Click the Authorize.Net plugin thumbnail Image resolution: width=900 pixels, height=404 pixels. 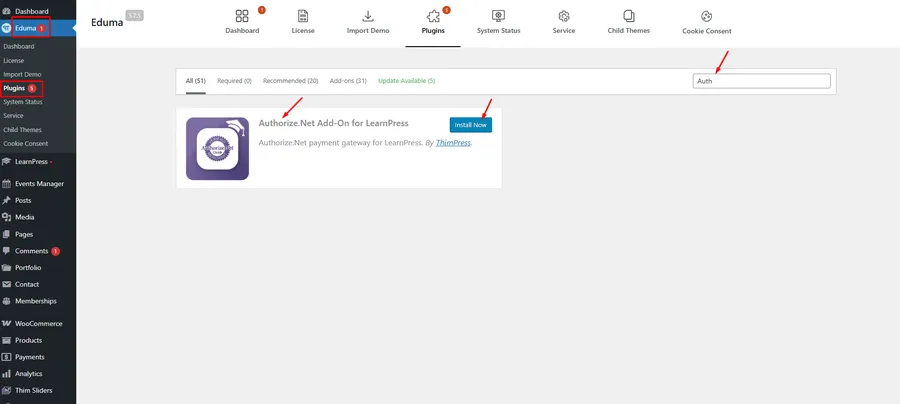click(217, 148)
